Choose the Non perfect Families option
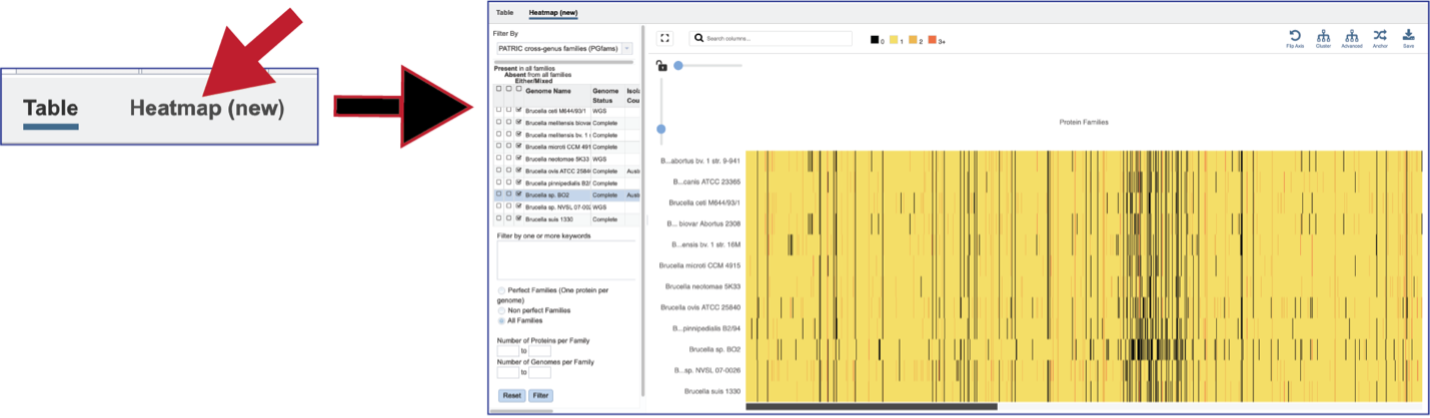The image size is (1430, 418). click(501, 310)
